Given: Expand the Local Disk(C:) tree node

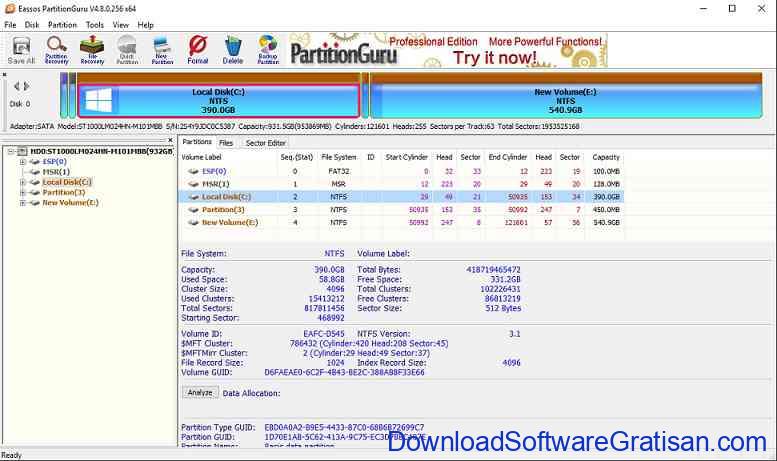Looking at the screenshot, I should pos(22,182).
